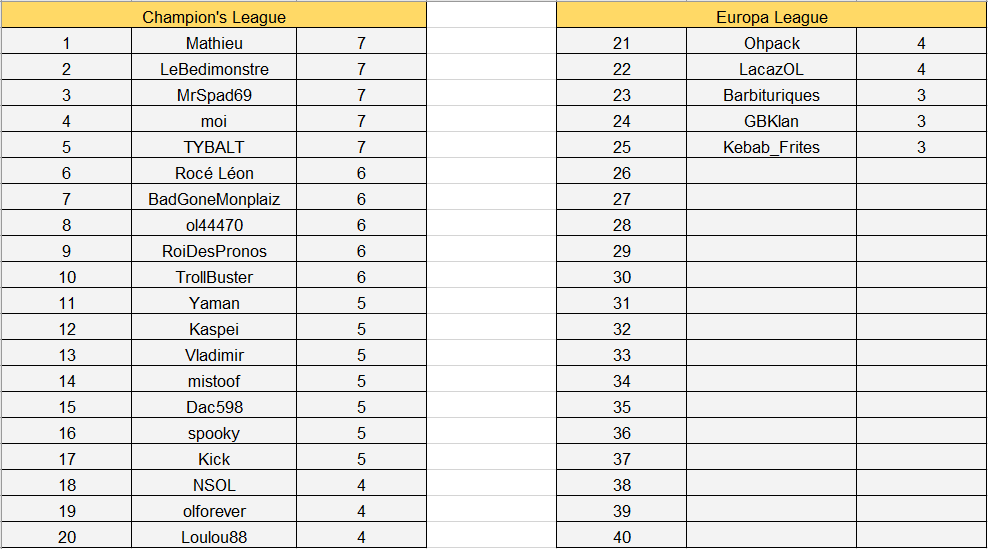The height and width of the screenshot is (549, 988).
Task: Click the Vladimir name cell
Action: [214, 355]
